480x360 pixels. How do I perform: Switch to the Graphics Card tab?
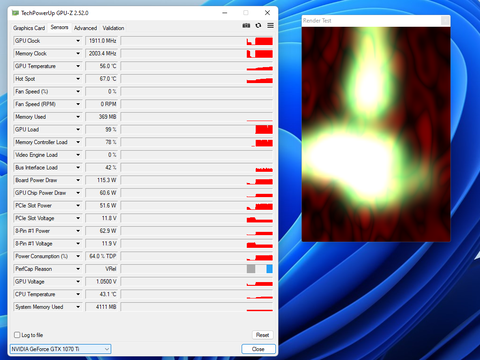click(x=29, y=28)
